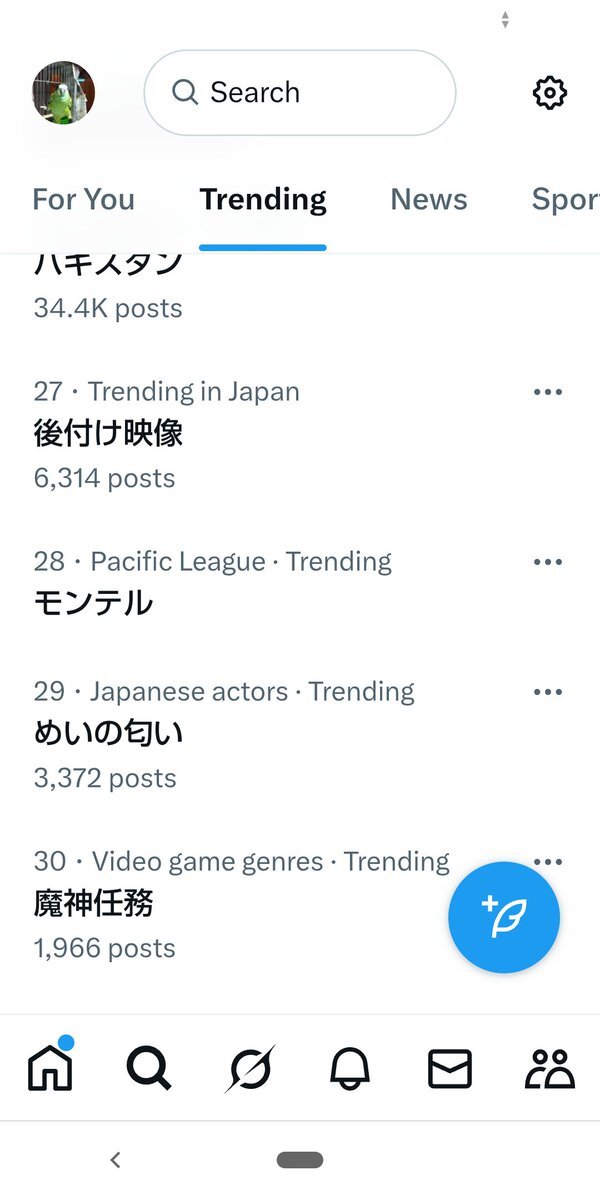The height and width of the screenshot is (1200, 600).
Task: Open the めいの匂い trending topic
Action: tap(108, 734)
